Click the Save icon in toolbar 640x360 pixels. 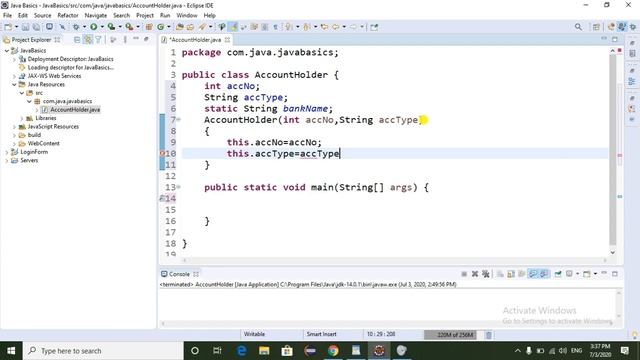tap(25, 27)
